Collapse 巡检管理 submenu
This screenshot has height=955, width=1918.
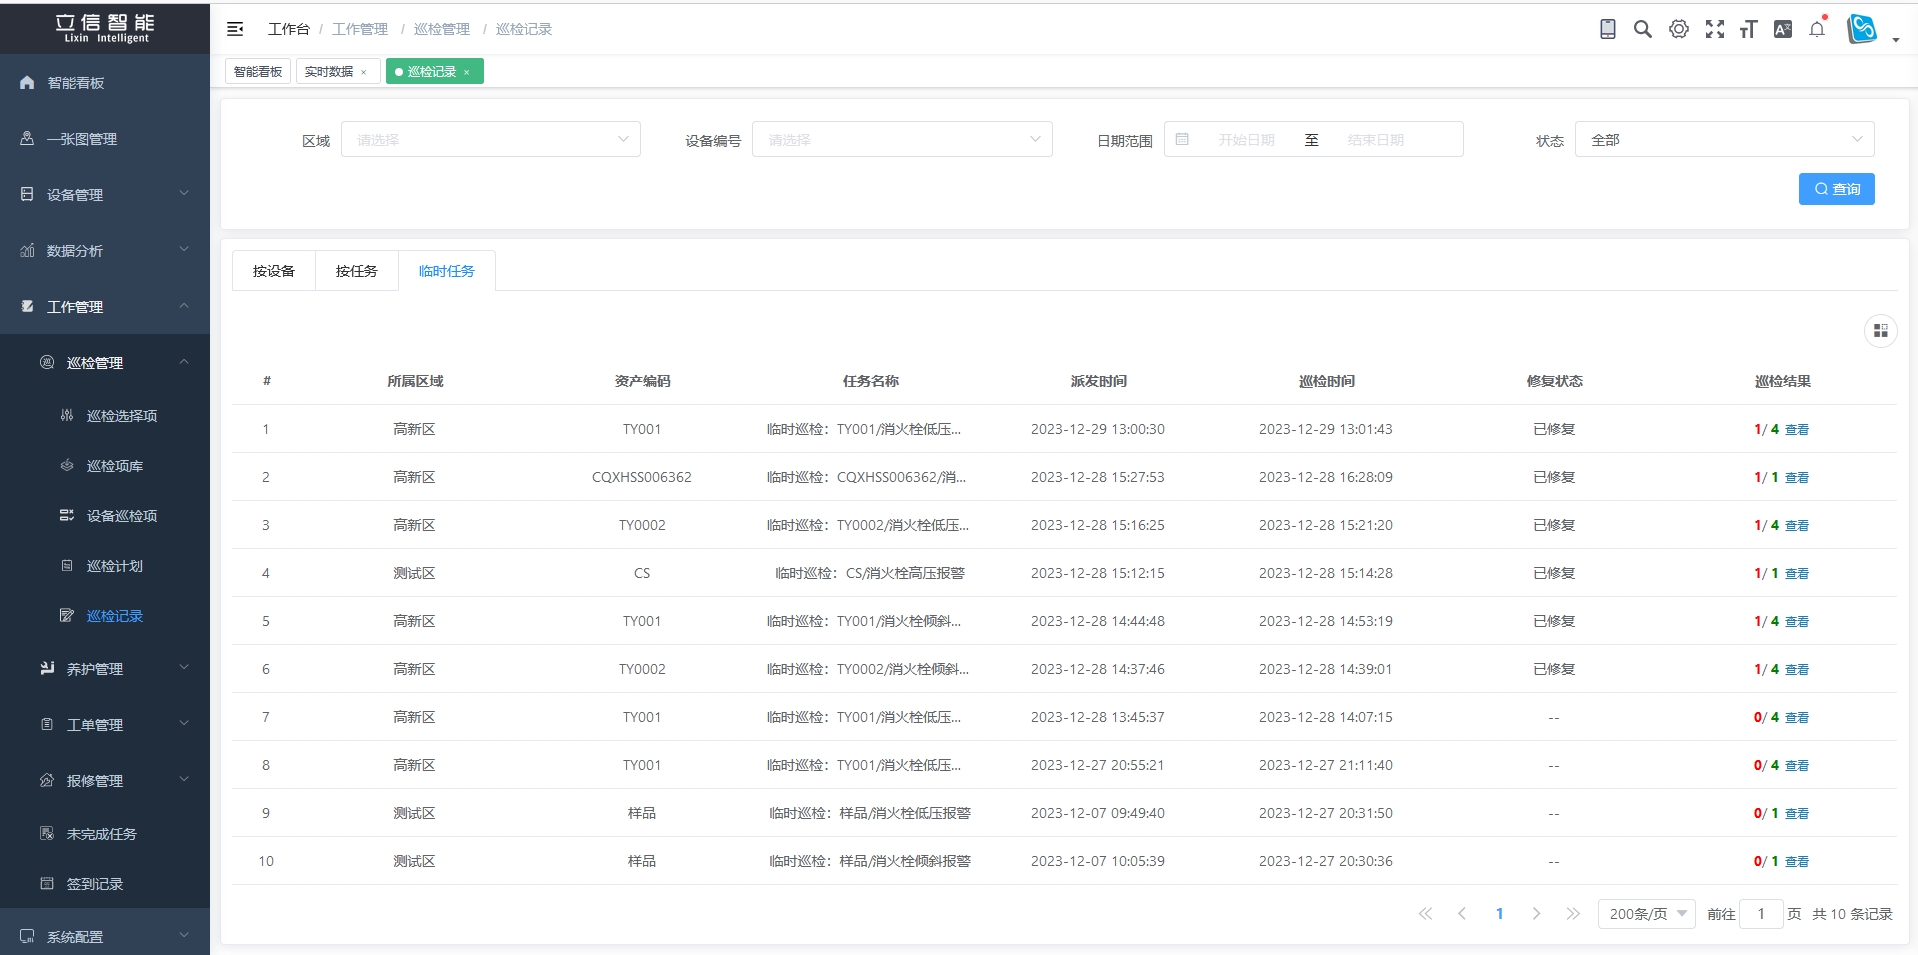tap(105, 362)
